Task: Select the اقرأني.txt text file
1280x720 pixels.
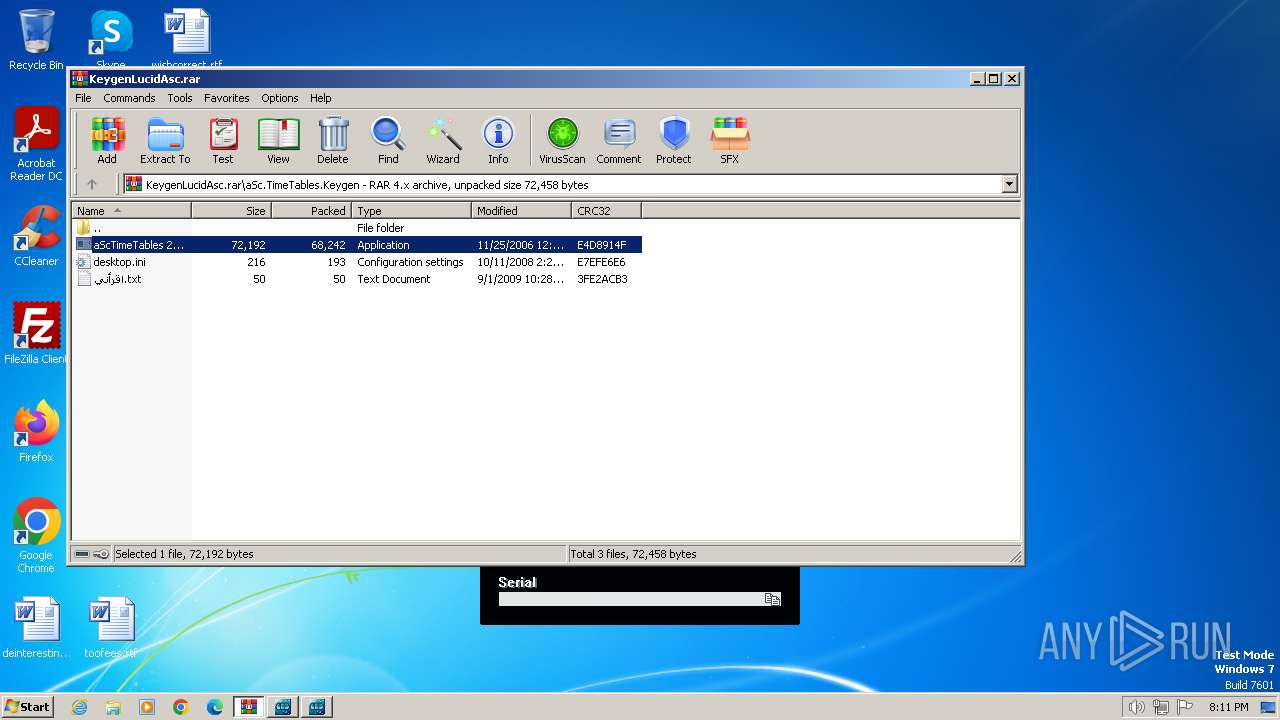Action: pyautogui.click(x=357, y=279)
